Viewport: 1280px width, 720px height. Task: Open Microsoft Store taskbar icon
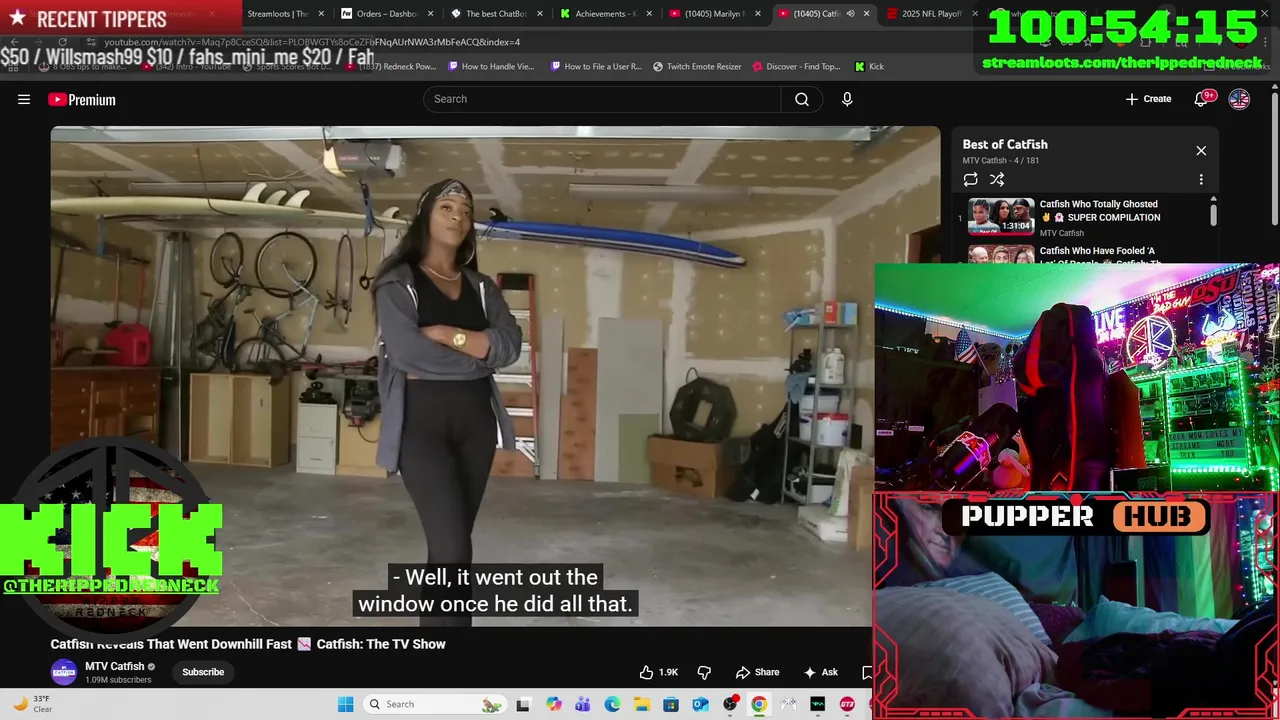tap(671, 704)
